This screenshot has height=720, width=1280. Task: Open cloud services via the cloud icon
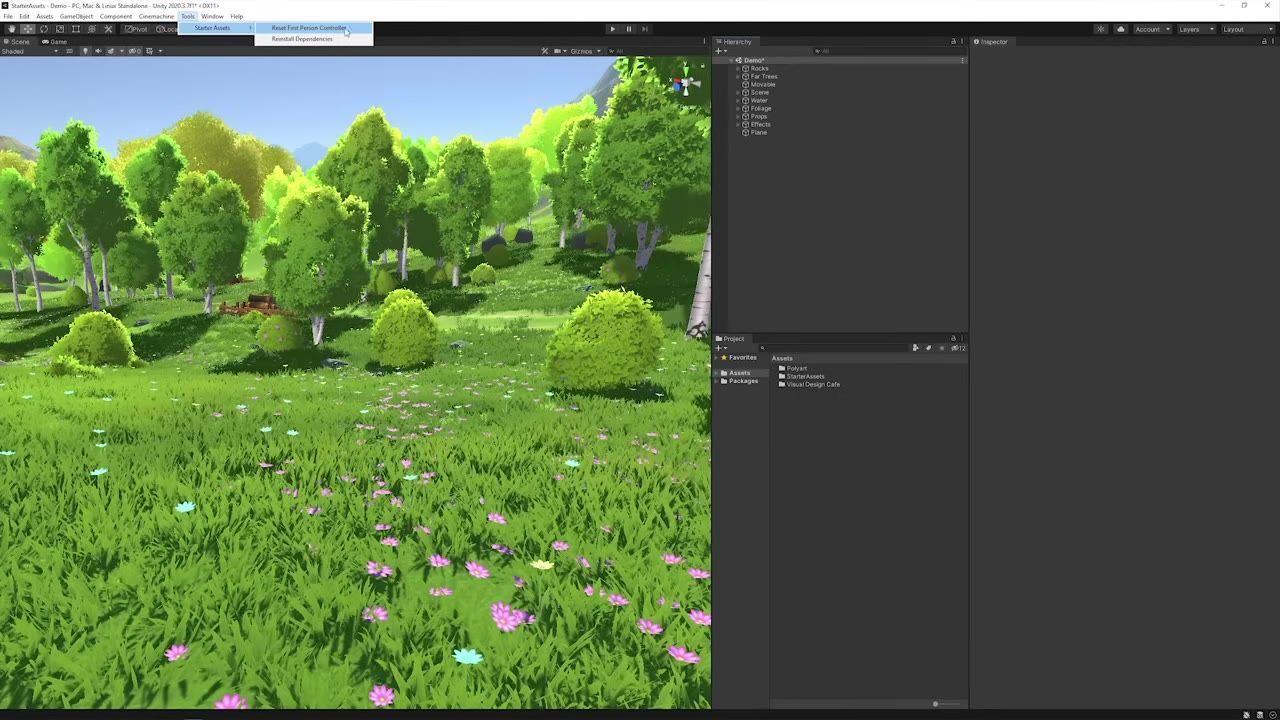(x=1120, y=29)
